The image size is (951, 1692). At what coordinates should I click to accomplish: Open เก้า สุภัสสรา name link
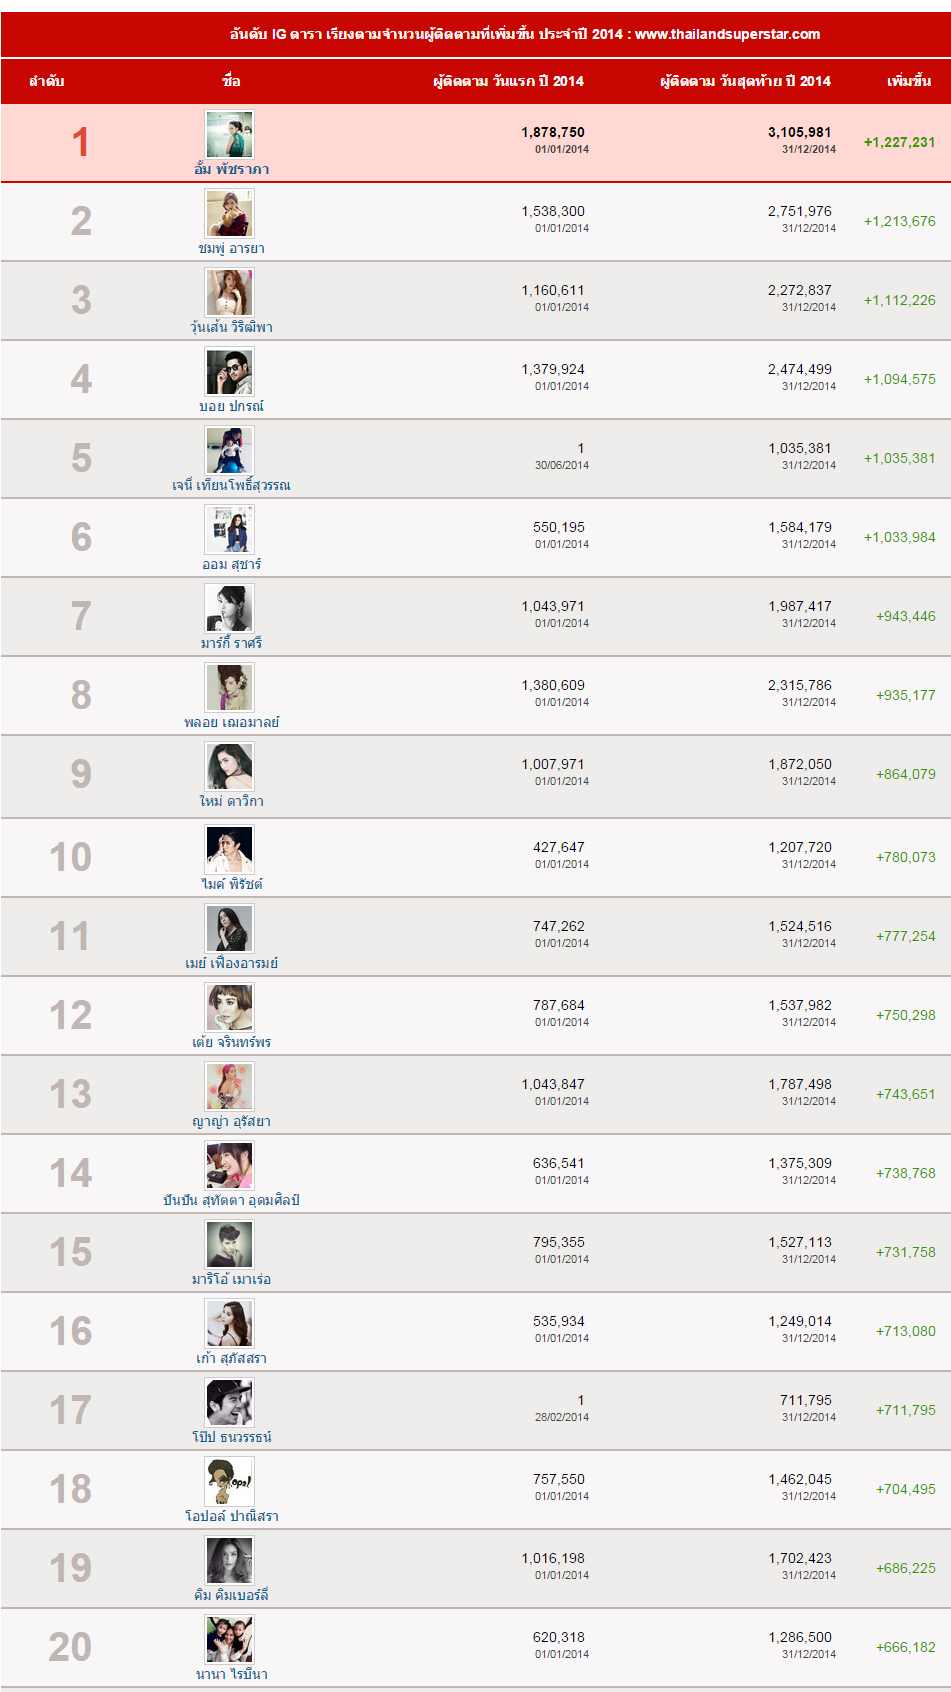pyautogui.click(x=231, y=1358)
